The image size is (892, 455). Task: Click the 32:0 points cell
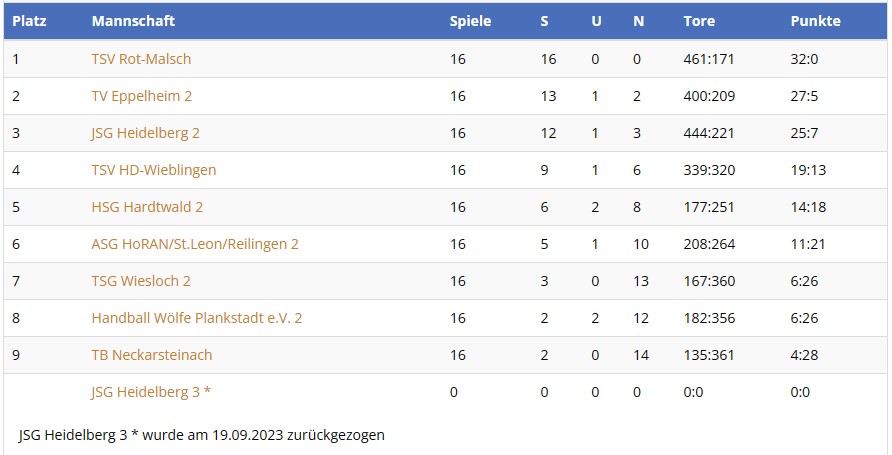804,59
